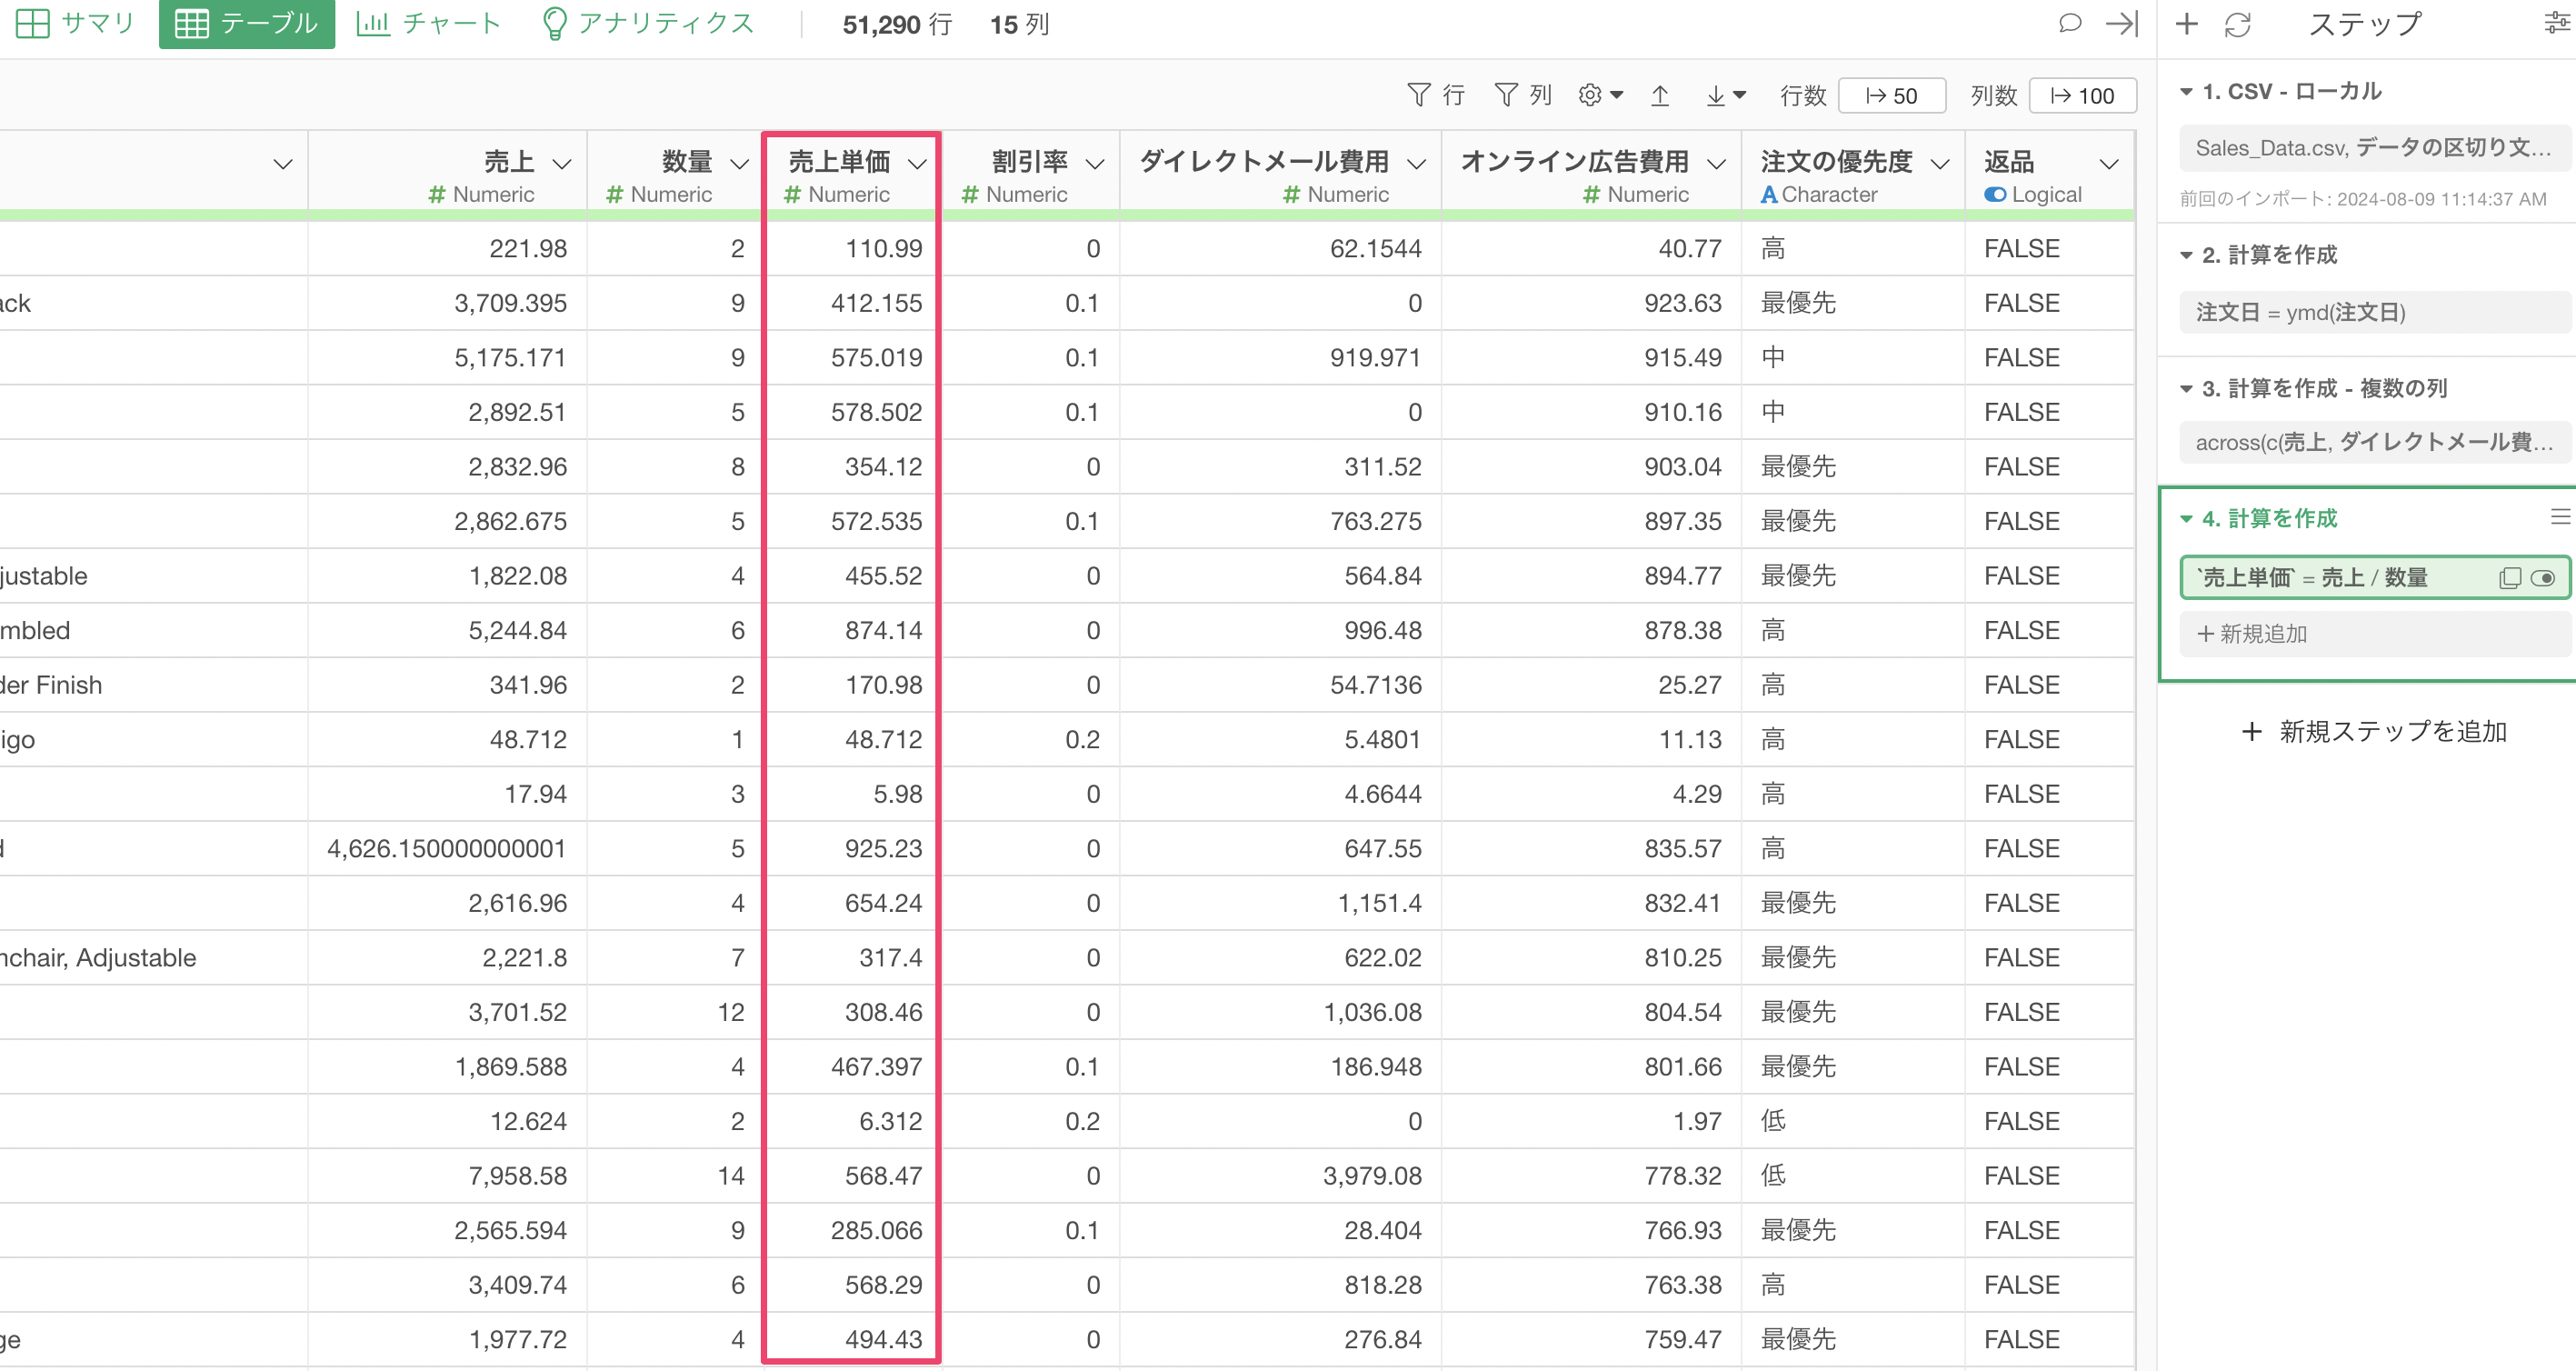This screenshot has width=2576, height=1371.
Task: Open the across(c(売上... step token
Action: coord(2373,442)
